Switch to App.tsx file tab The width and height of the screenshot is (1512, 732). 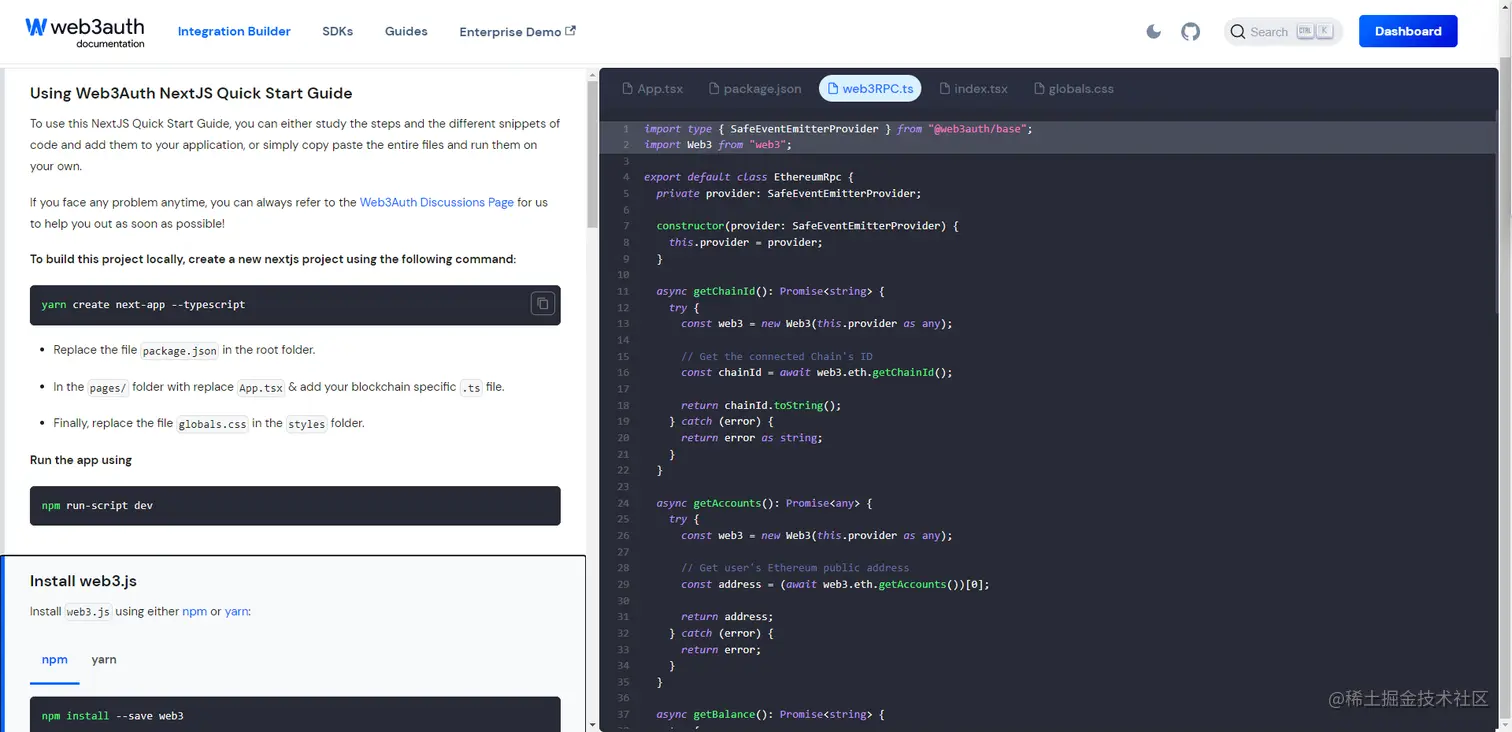pos(653,88)
